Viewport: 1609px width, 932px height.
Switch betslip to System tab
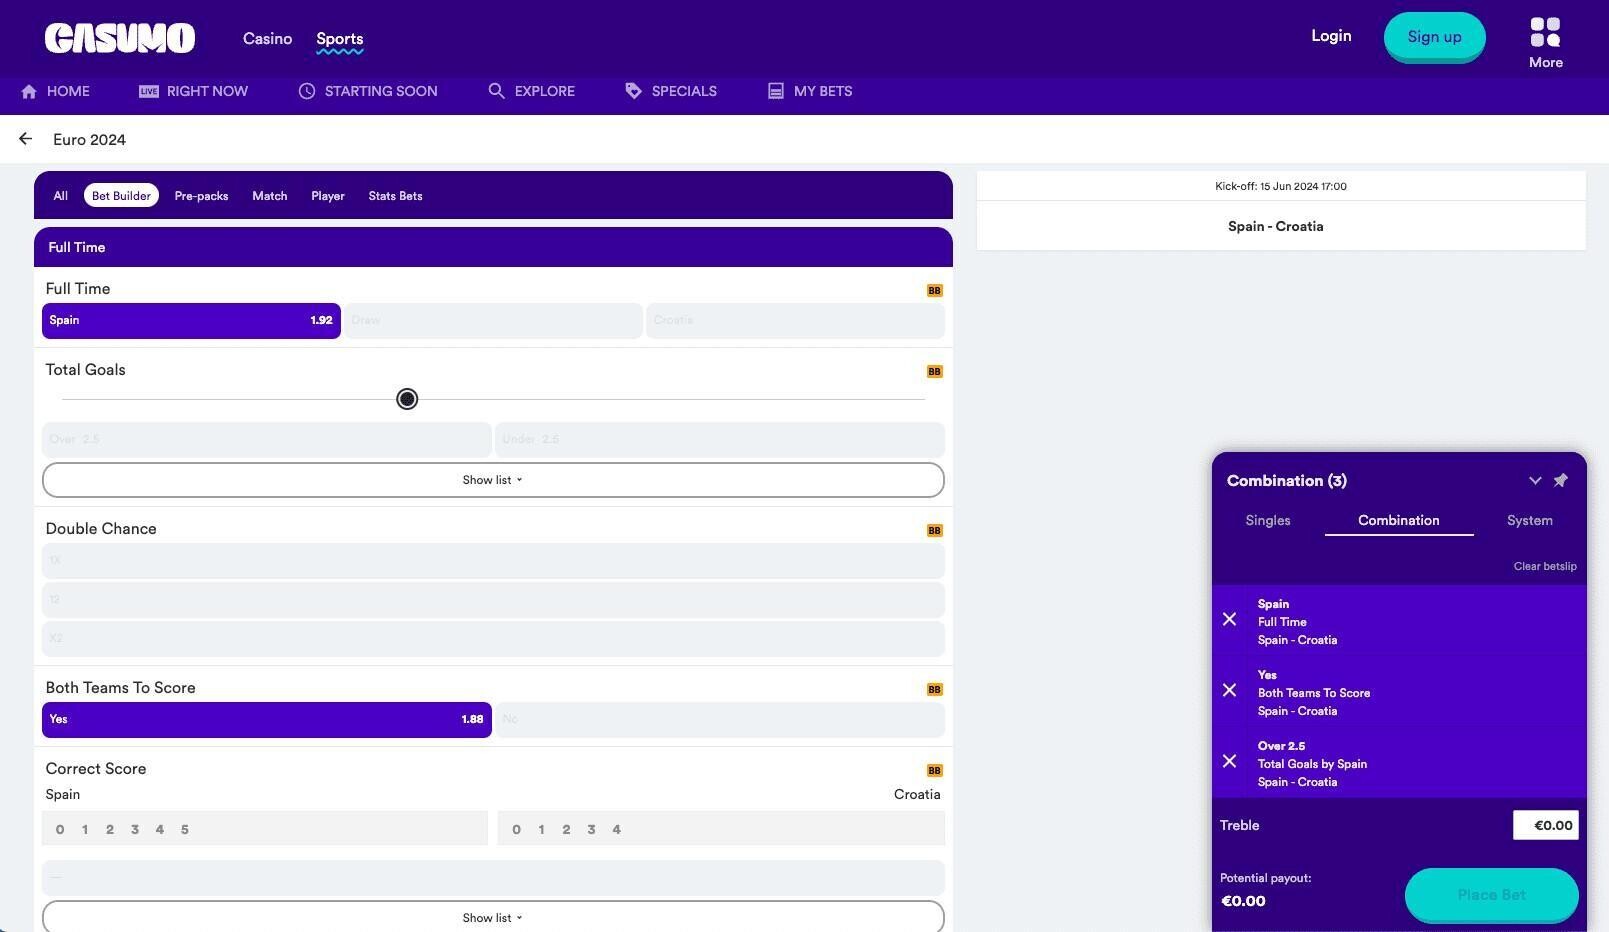click(x=1530, y=520)
